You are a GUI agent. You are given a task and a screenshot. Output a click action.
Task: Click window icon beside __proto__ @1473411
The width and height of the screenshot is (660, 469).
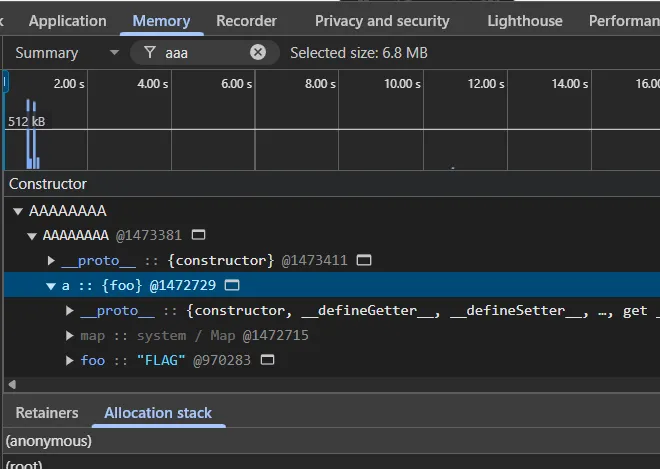click(x=364, y=260)
